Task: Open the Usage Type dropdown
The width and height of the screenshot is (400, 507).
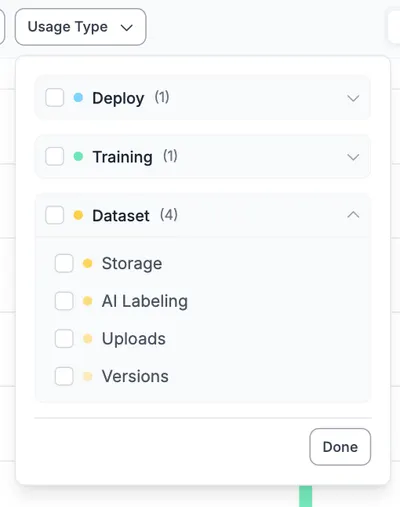Action: point(80,27)
